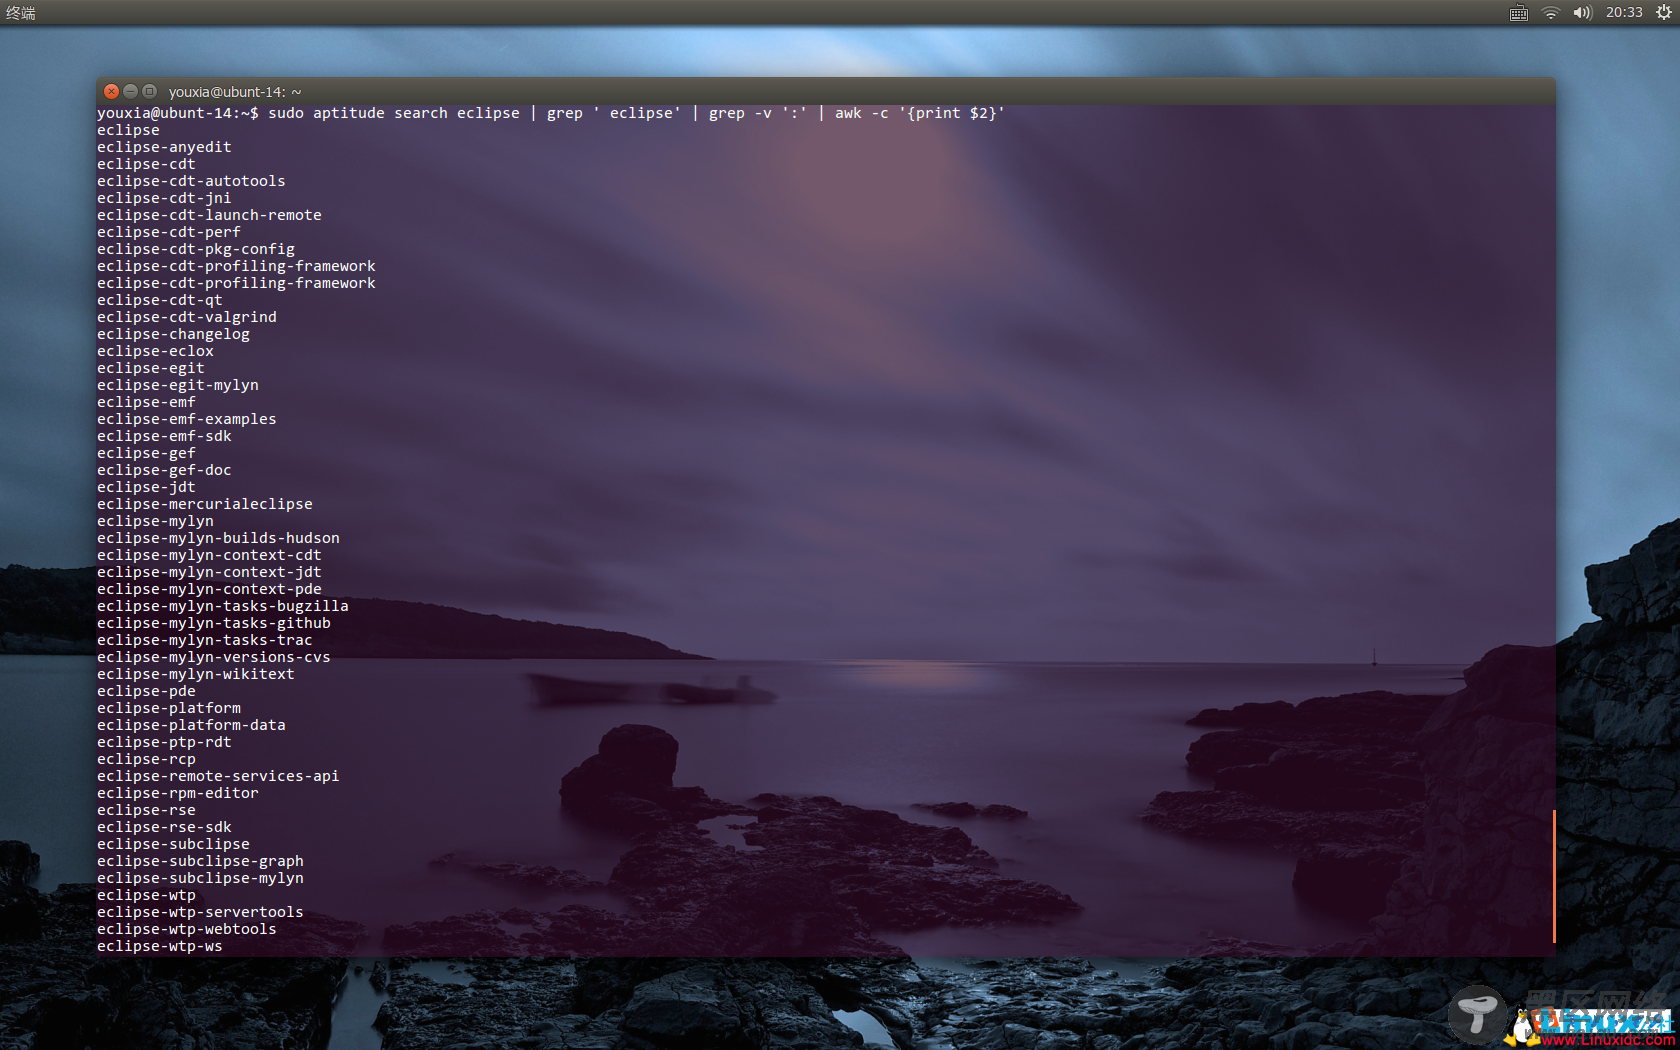Click the output line eclipse-cdt-jni
Viewport: 1680px width, 1050px height.
tap(164, 198)
